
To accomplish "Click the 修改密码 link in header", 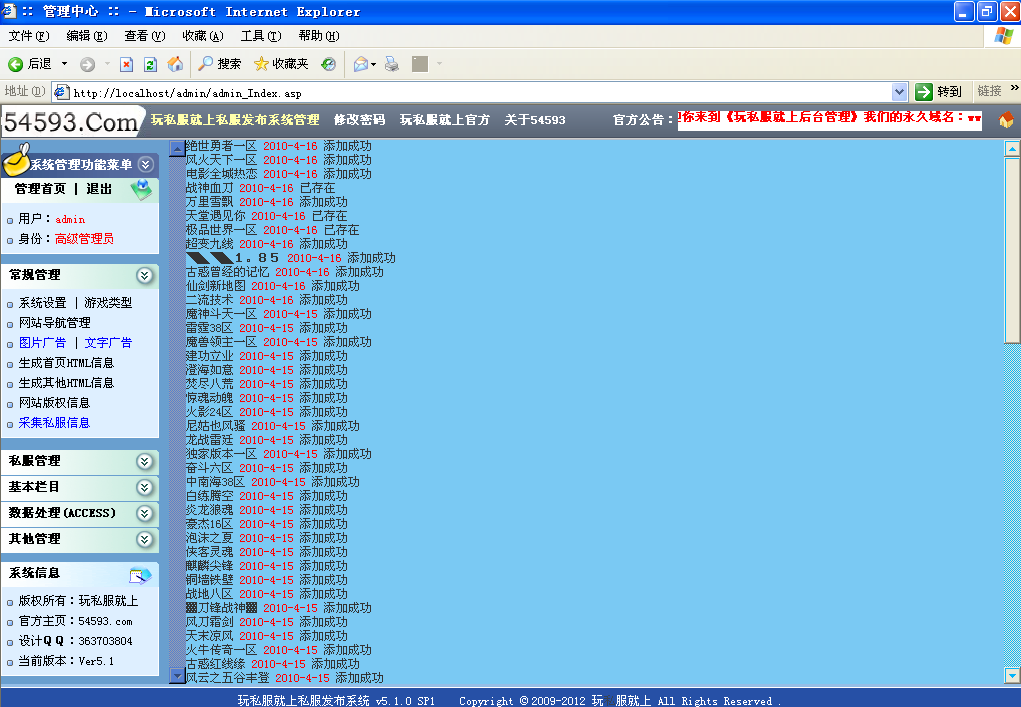I will (x=359, y=120).
